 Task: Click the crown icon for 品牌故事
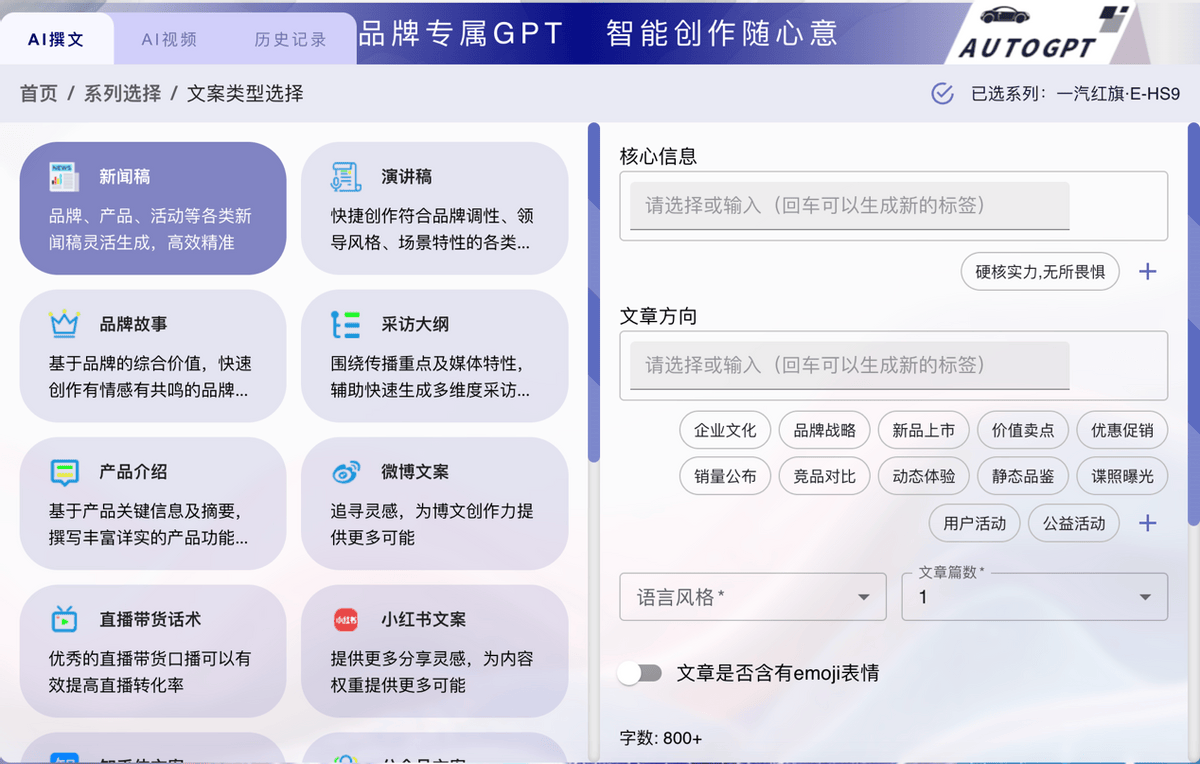pyautogui.click(x=64, y=324)
